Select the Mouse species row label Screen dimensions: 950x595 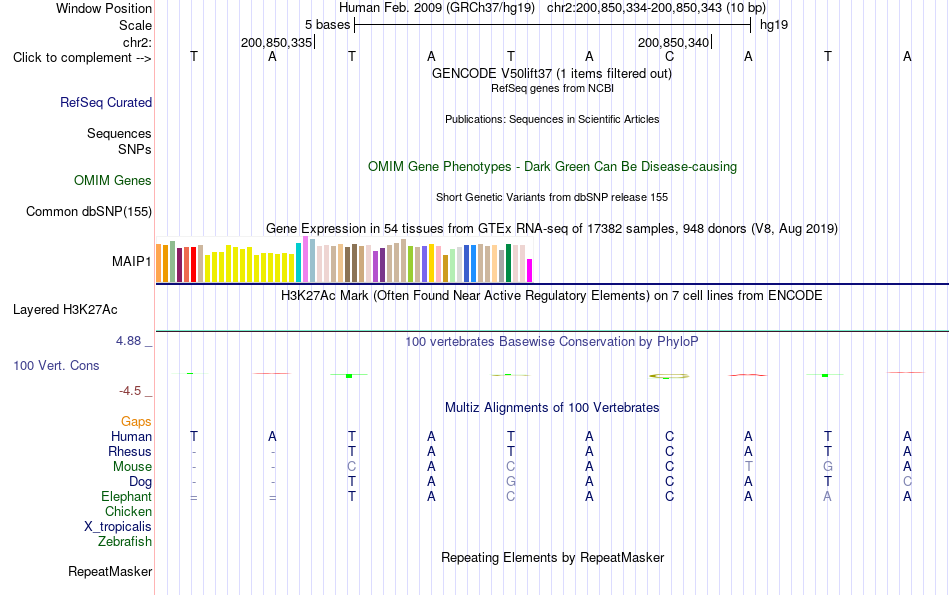click(133, 467)
